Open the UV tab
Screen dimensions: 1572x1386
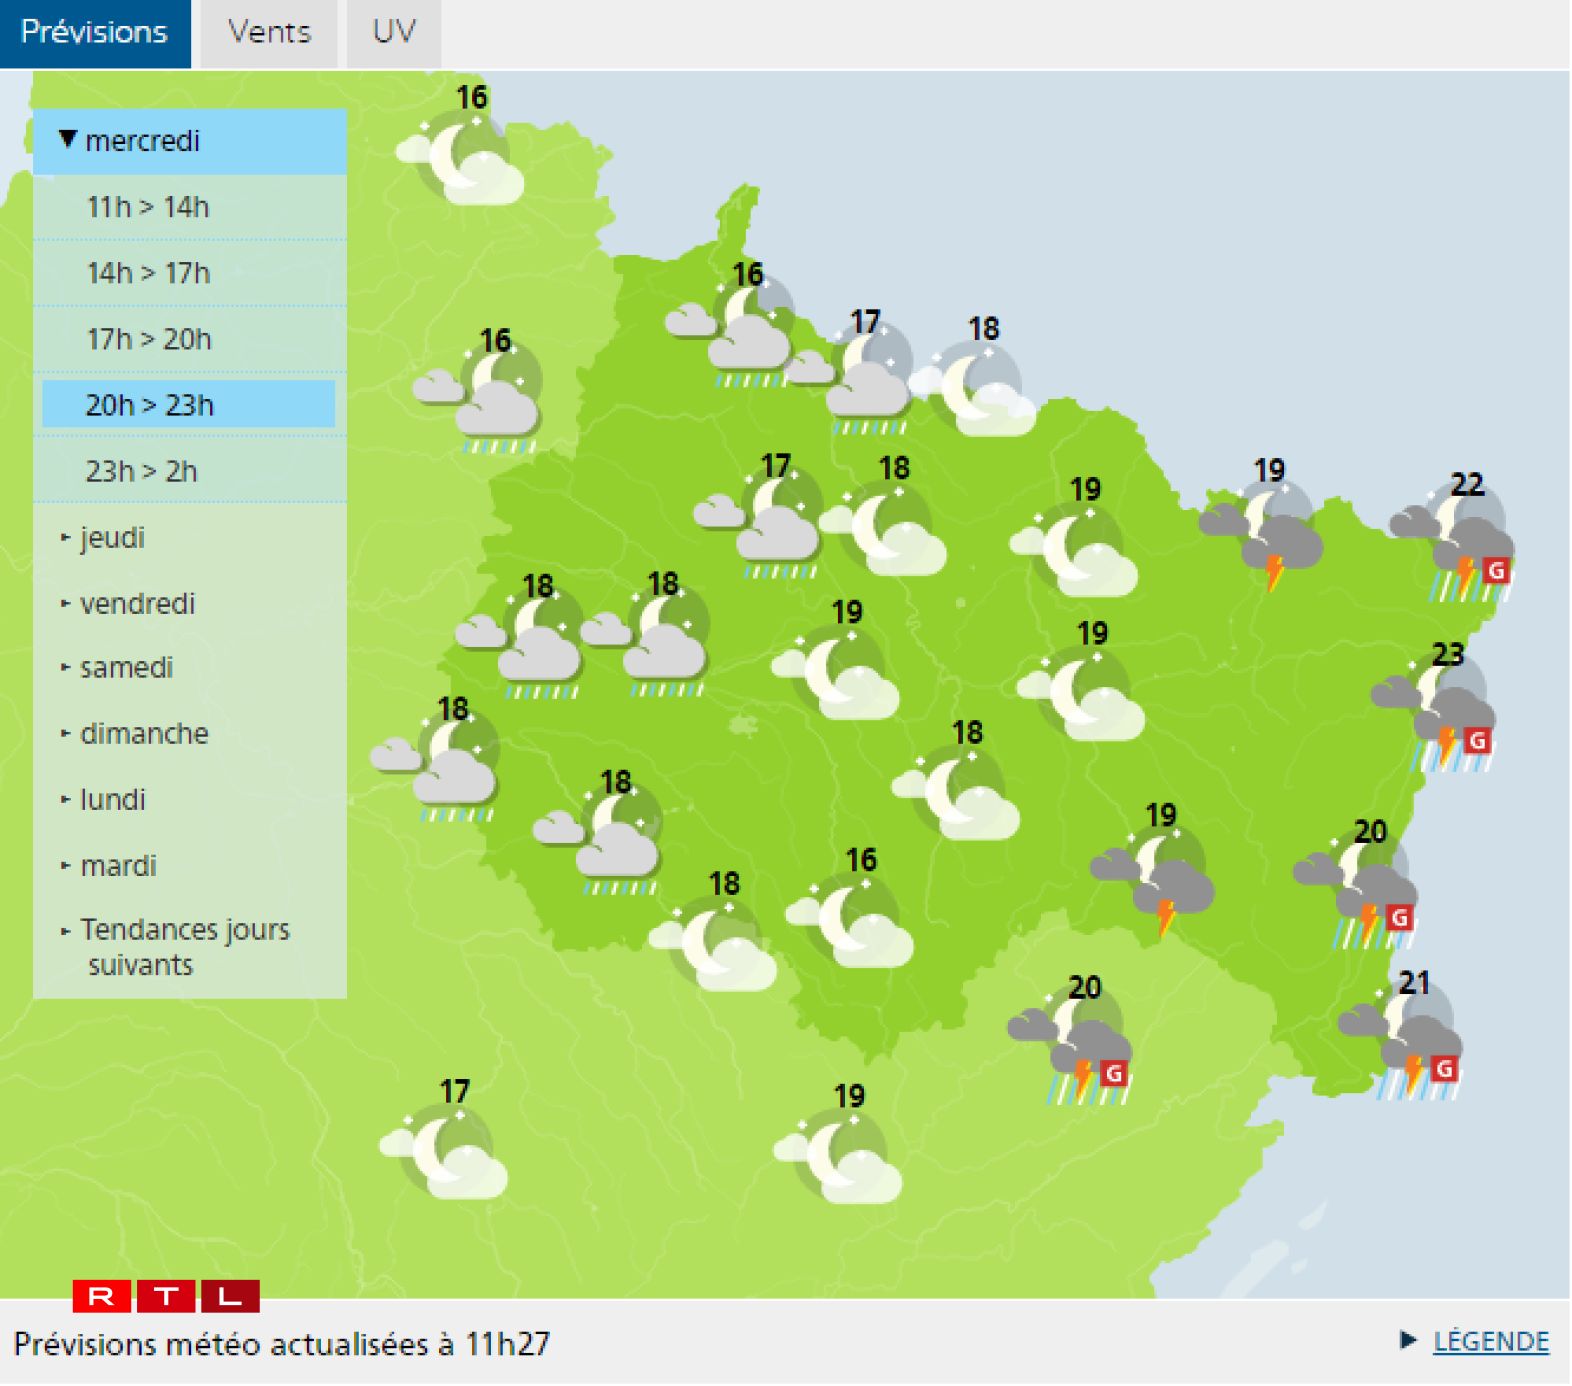(393, 33)
